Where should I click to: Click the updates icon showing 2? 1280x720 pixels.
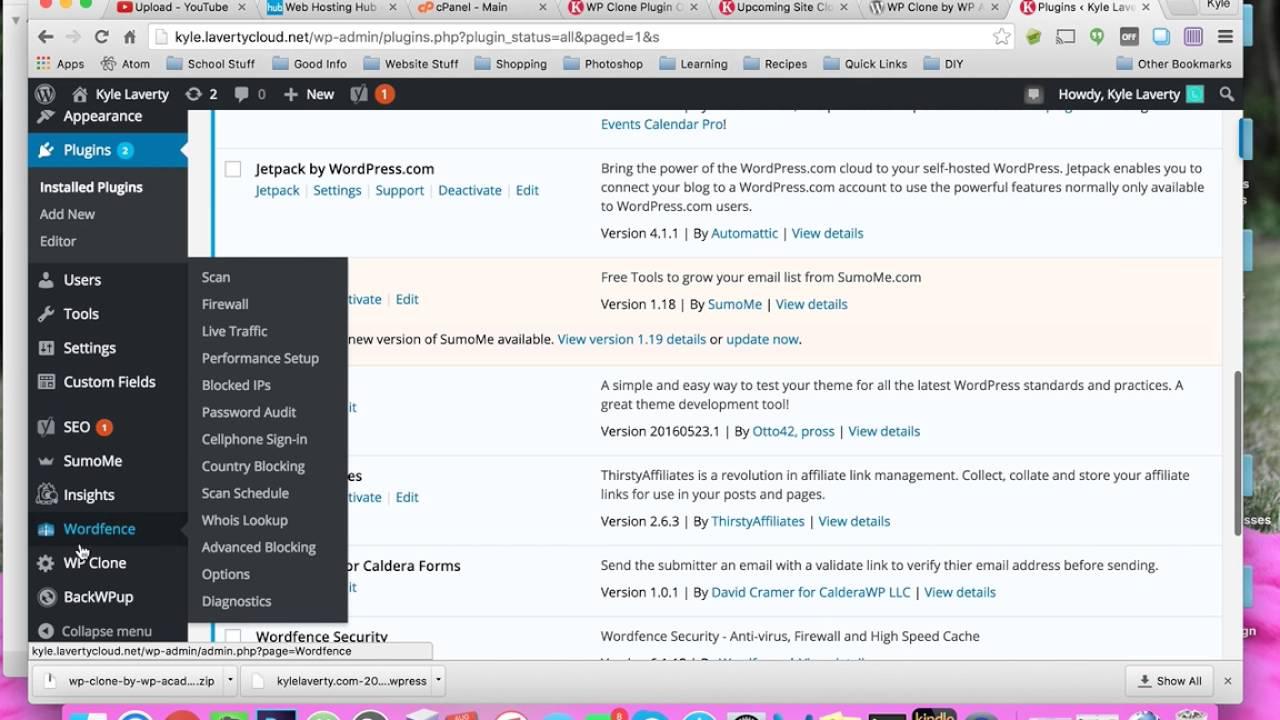click(x=201, y=94)
